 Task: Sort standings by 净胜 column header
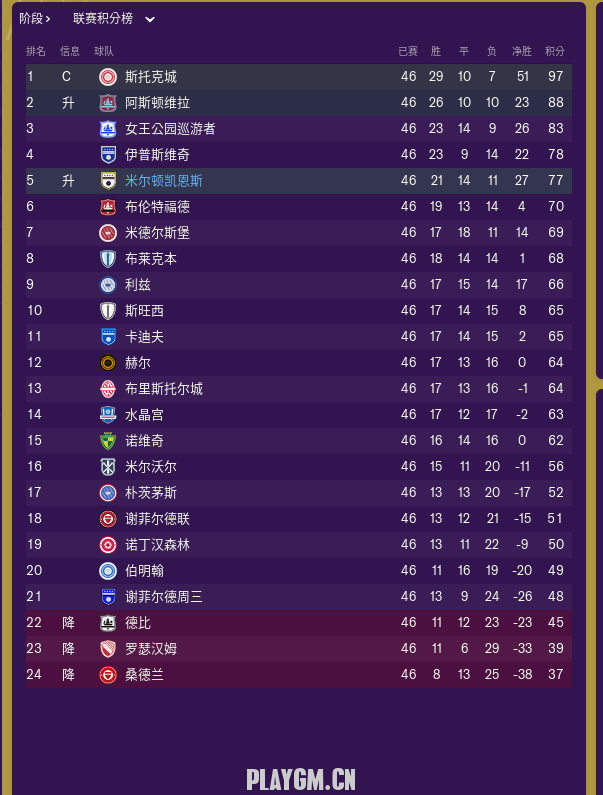(x=522, y=51)
